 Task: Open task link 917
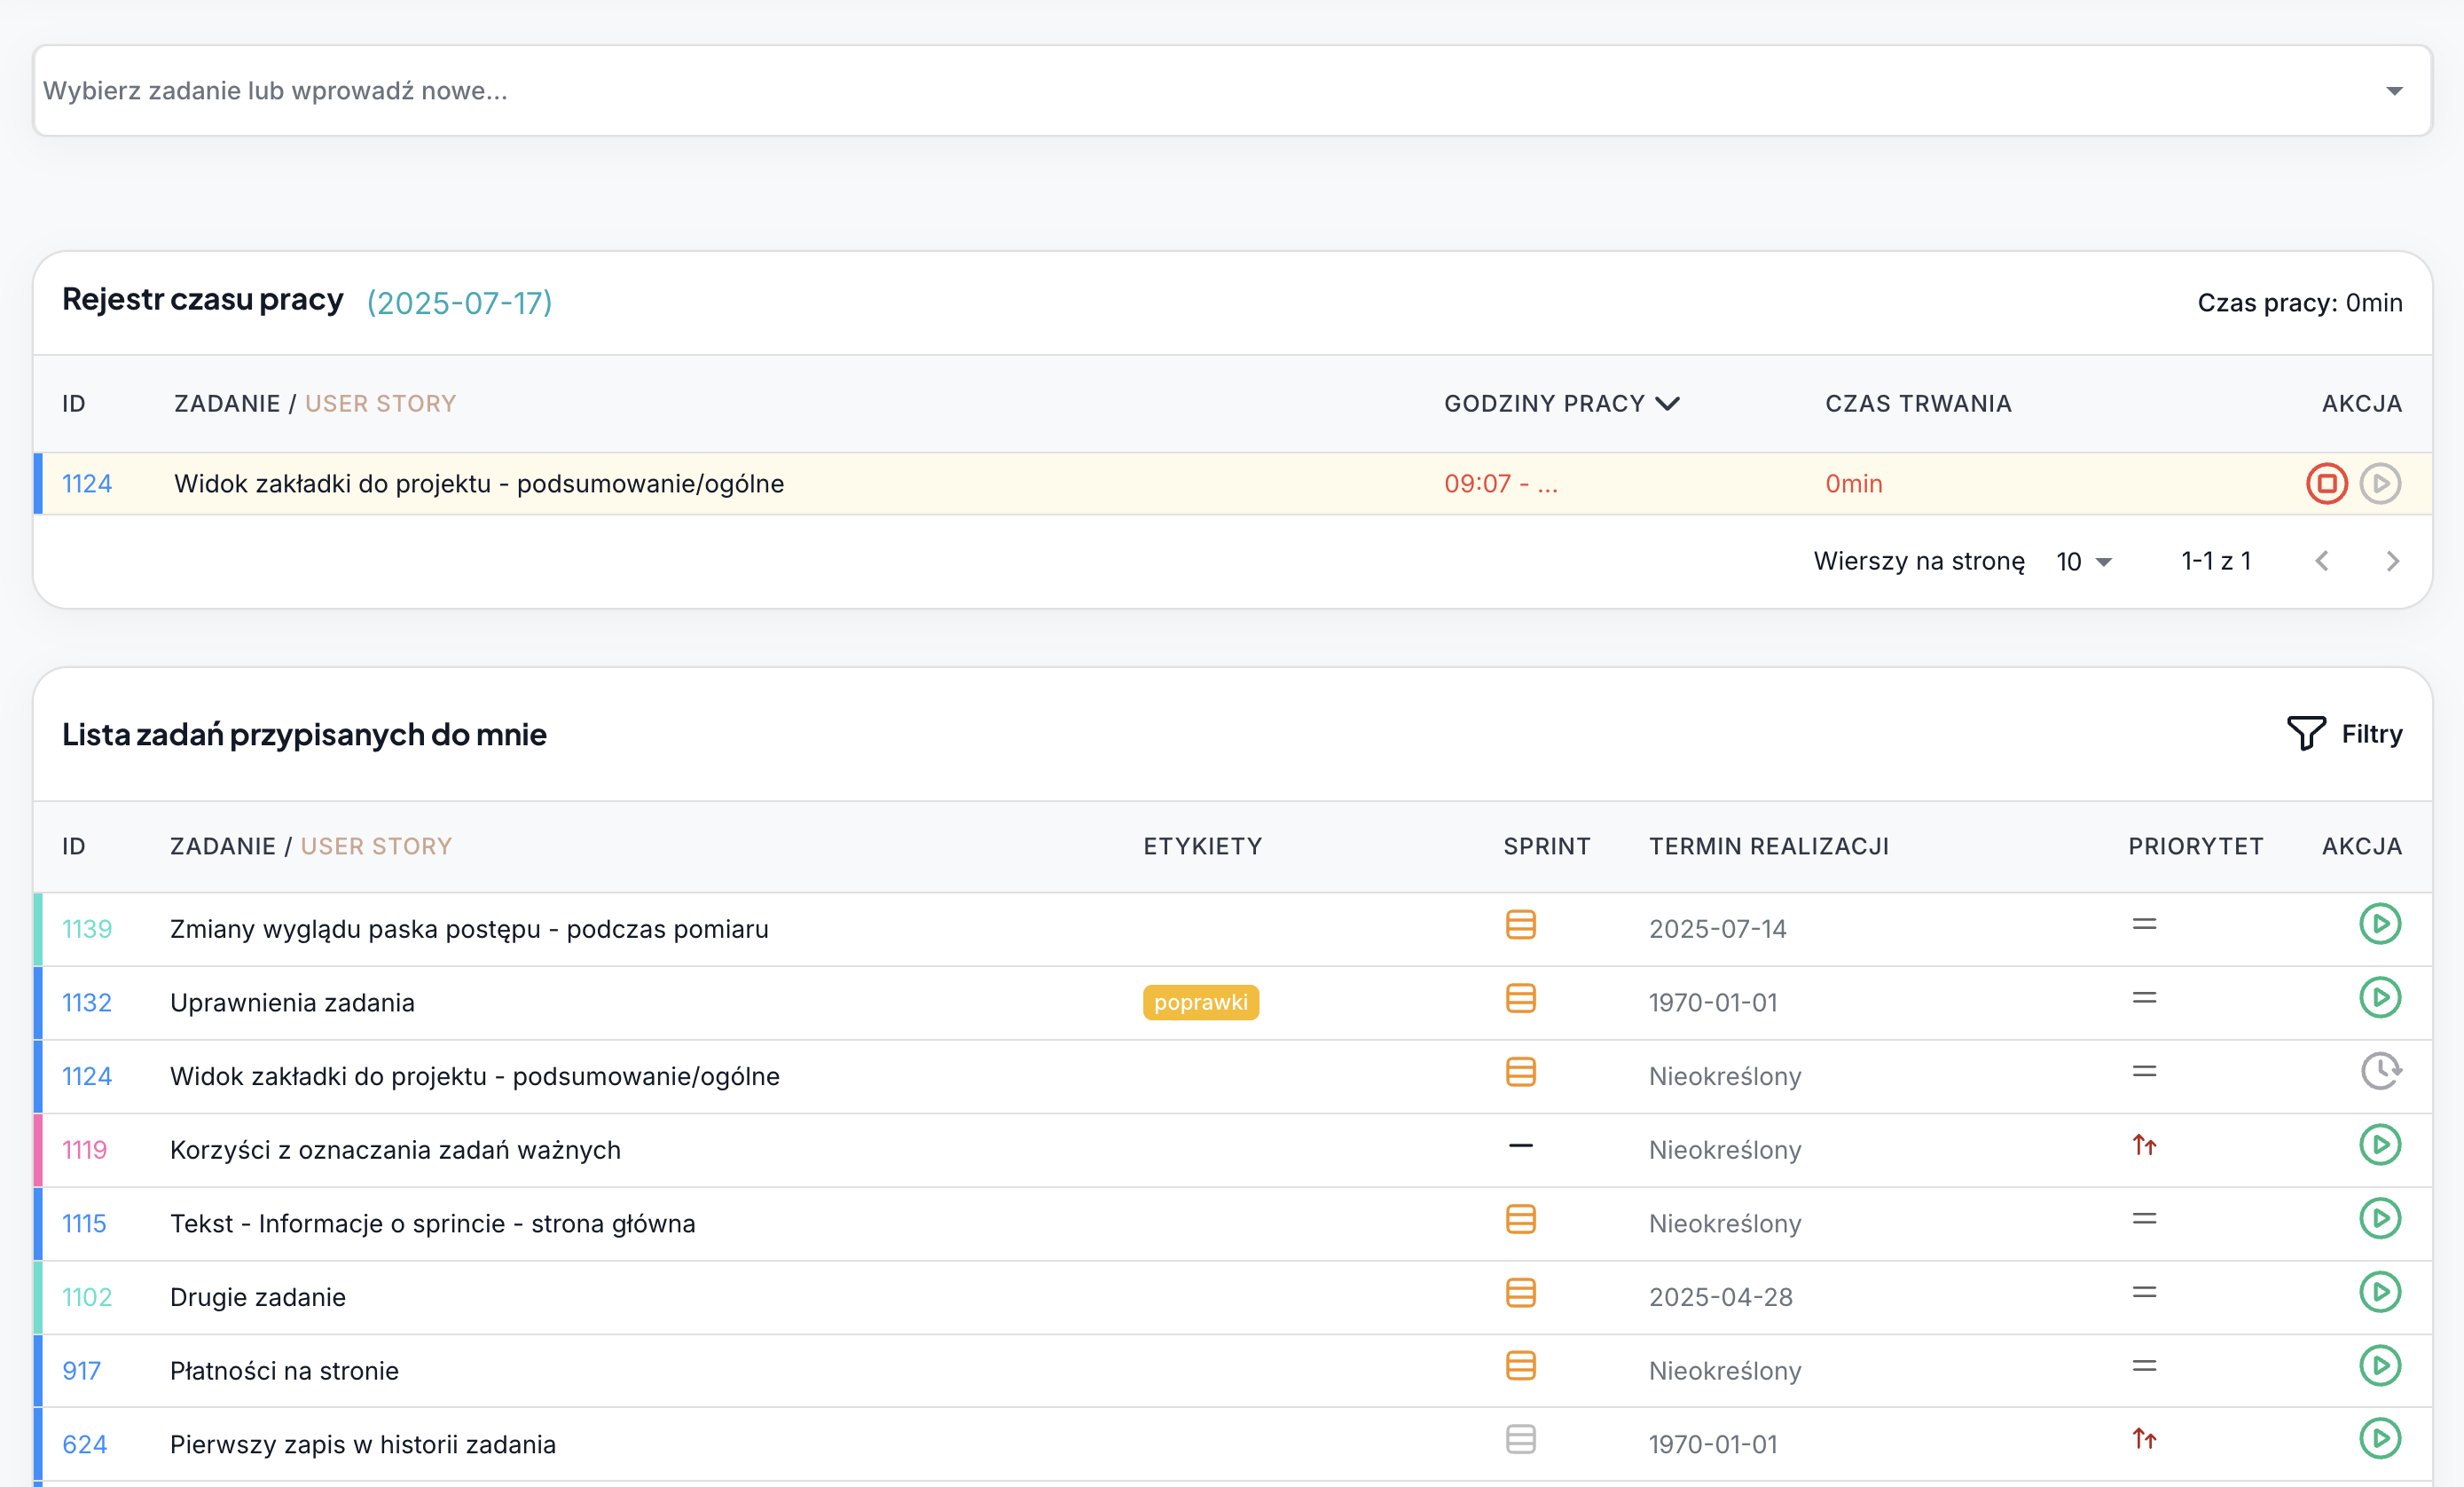pos(82,1371)
